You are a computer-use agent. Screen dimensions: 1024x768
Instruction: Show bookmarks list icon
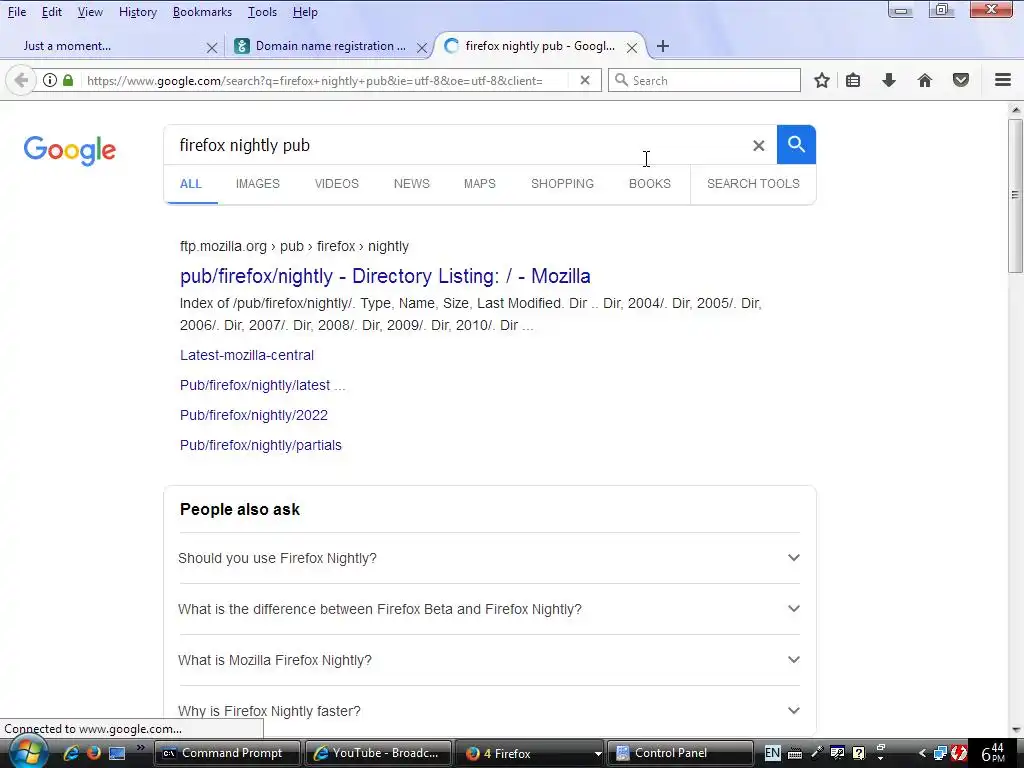click(x=853, y=80)
